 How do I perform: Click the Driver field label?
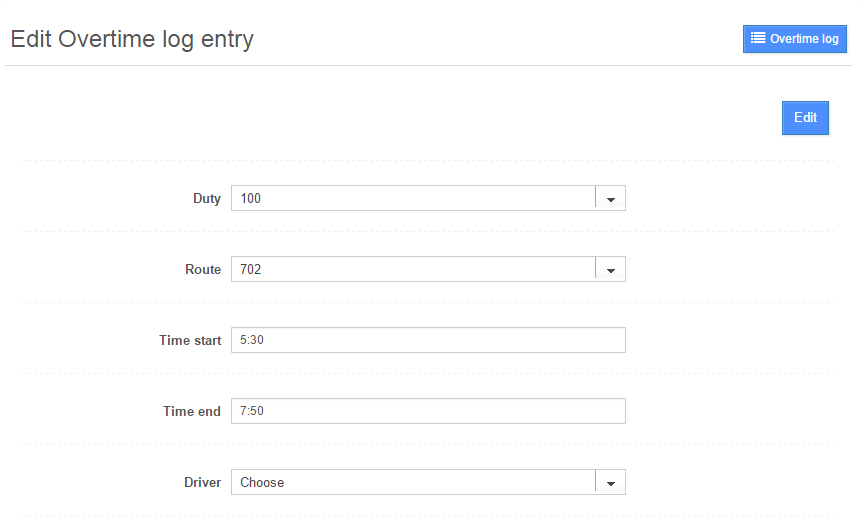[202, 483]
